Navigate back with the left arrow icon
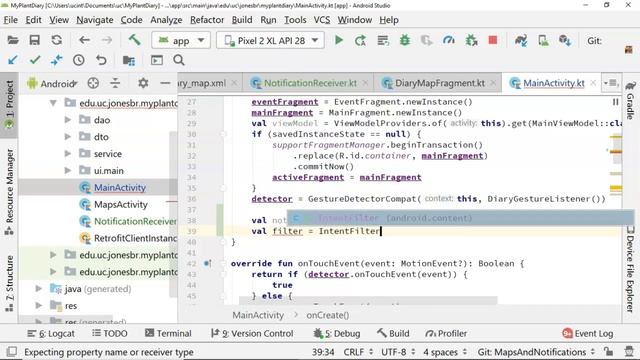The width and height of the screenshot is (640, 360). tap(84, 40)
